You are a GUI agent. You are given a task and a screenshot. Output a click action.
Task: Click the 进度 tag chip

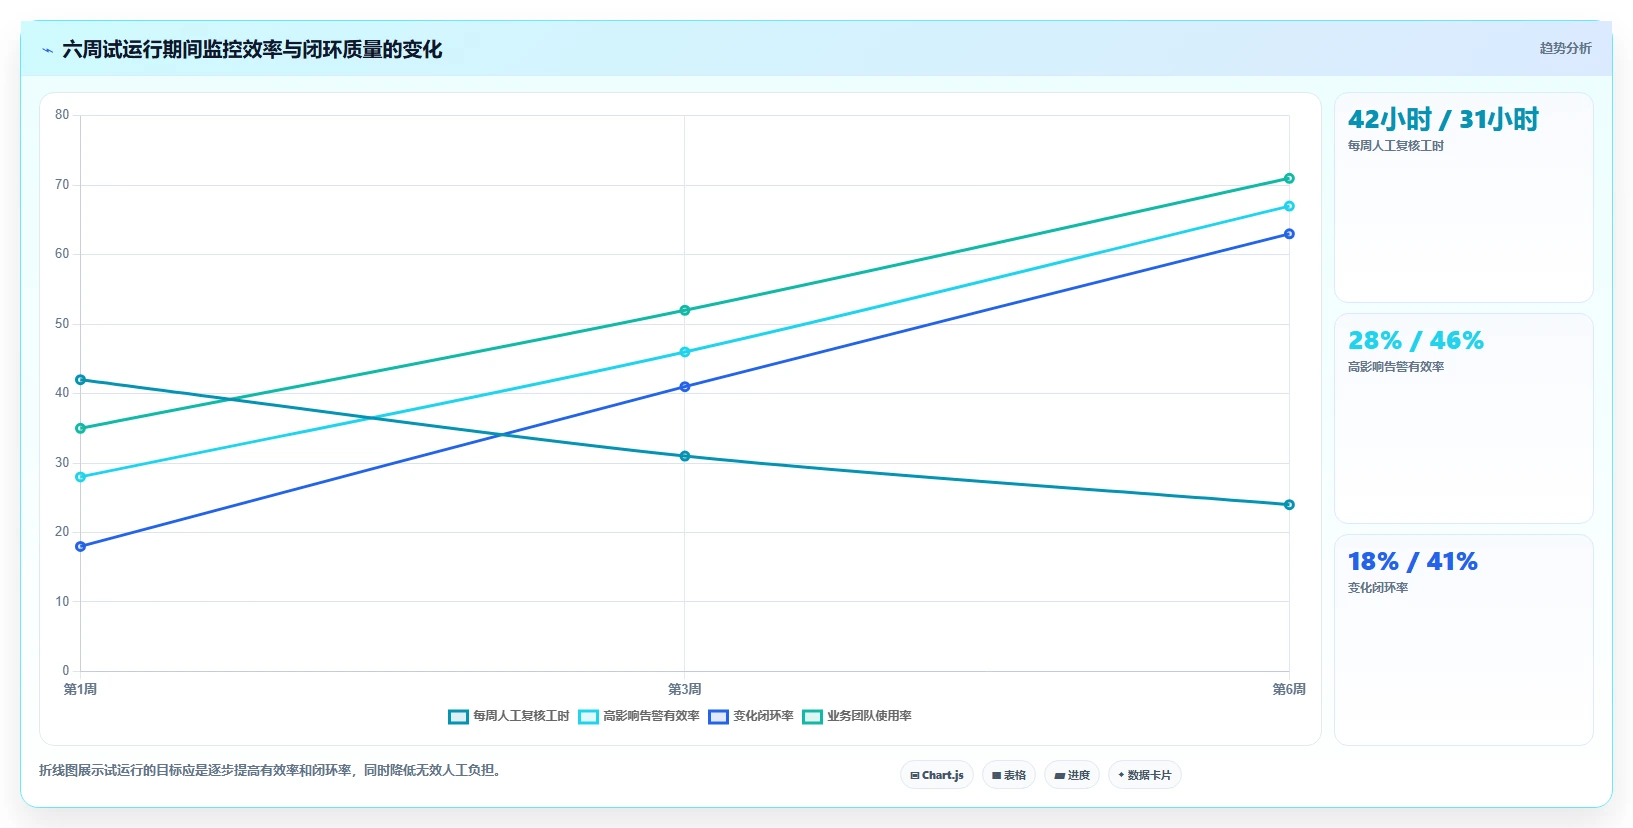pyautogui.click(x=1072, y=775)
